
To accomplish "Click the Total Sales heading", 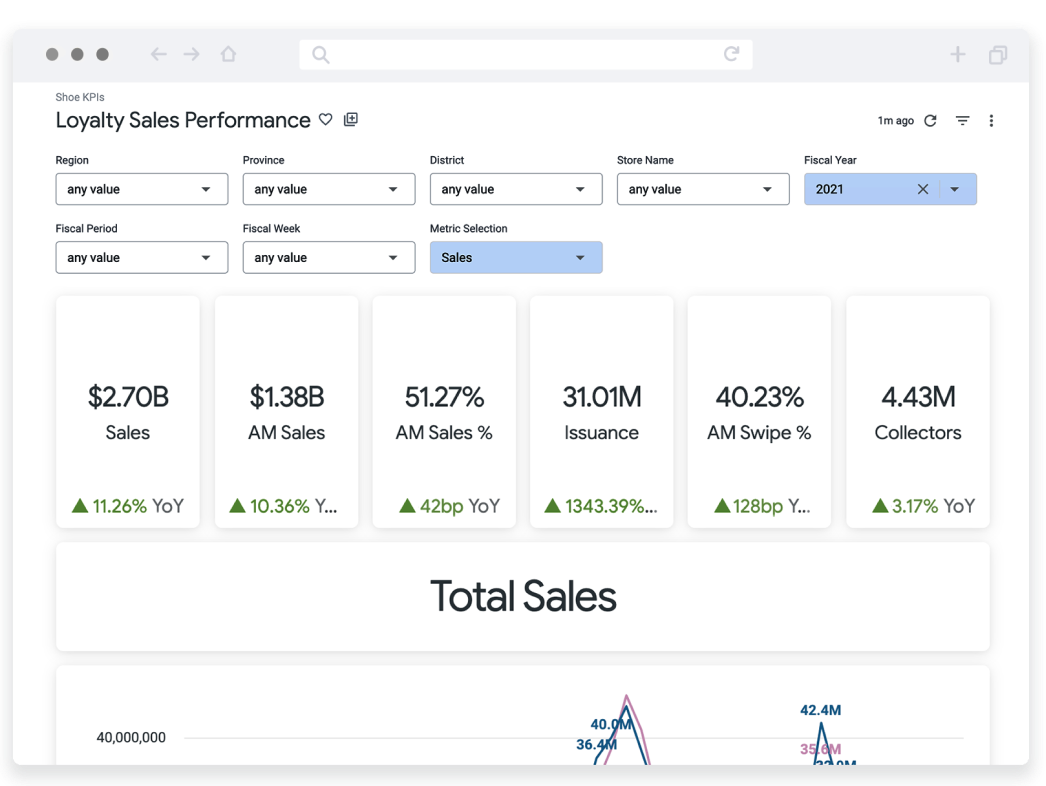I will click(x=524, y=597).
